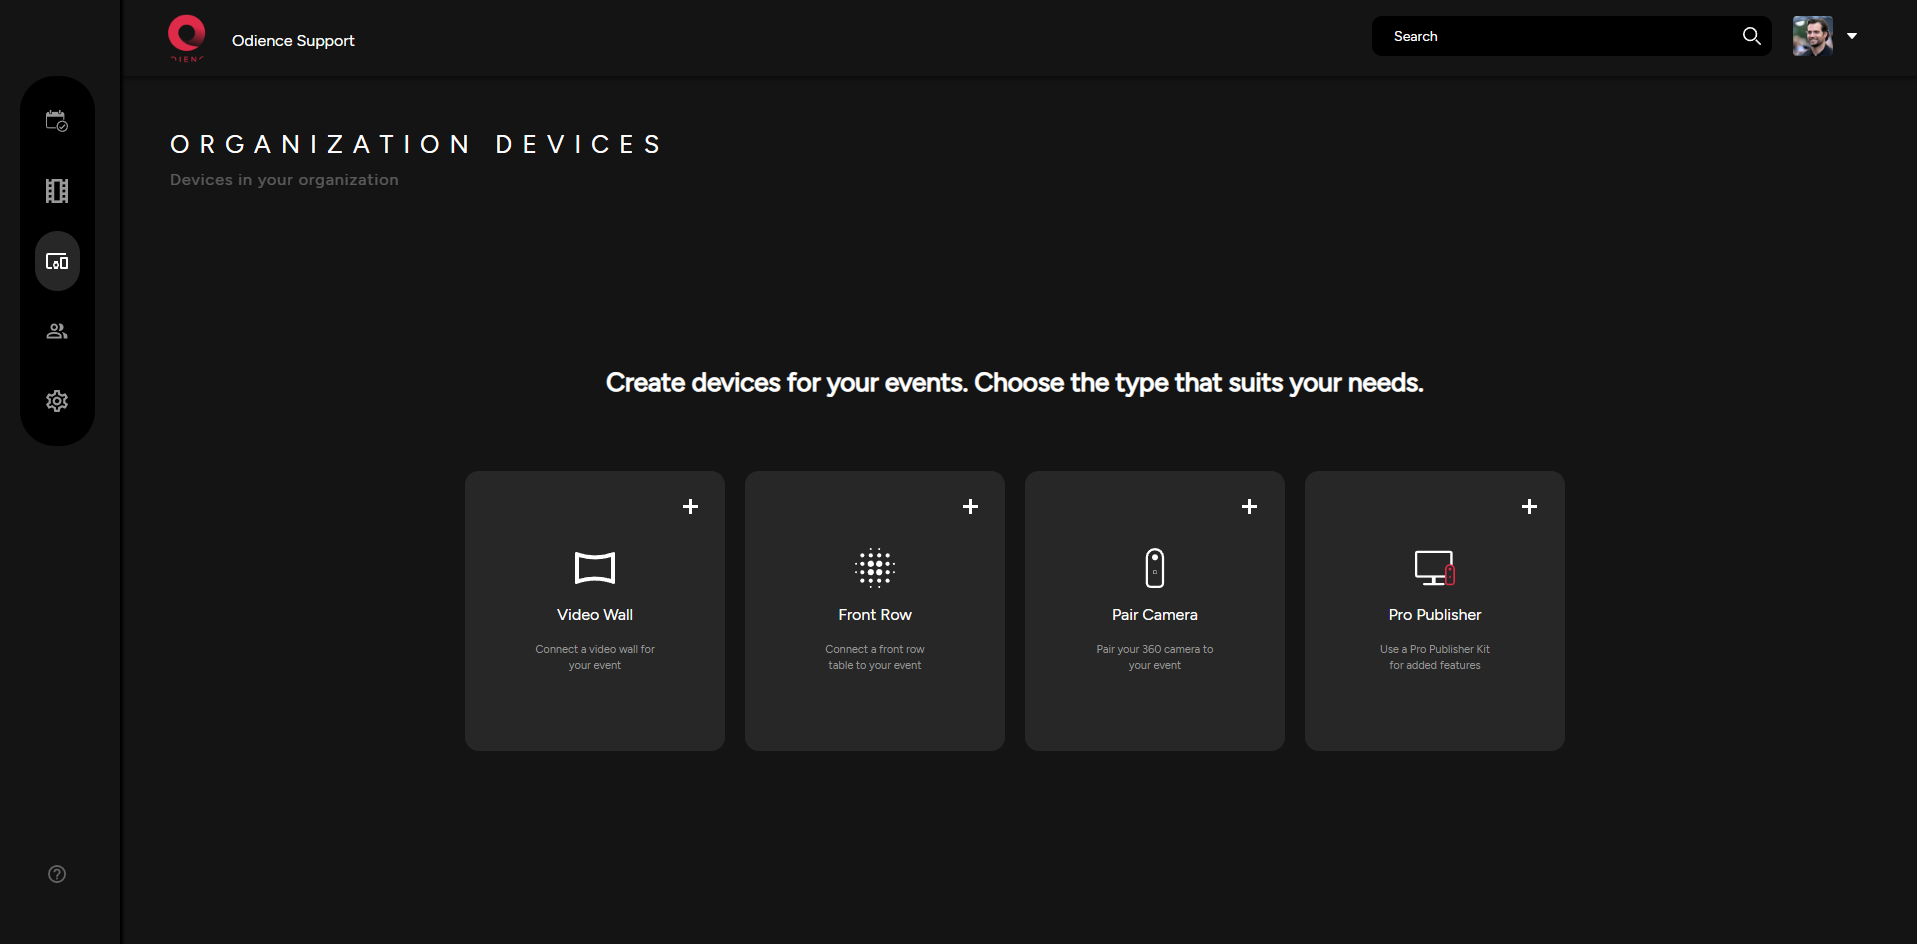Screen dimensions: 1917x944
Task: Add a Pair Camera with plus button
Action: tap(1249, 507)
